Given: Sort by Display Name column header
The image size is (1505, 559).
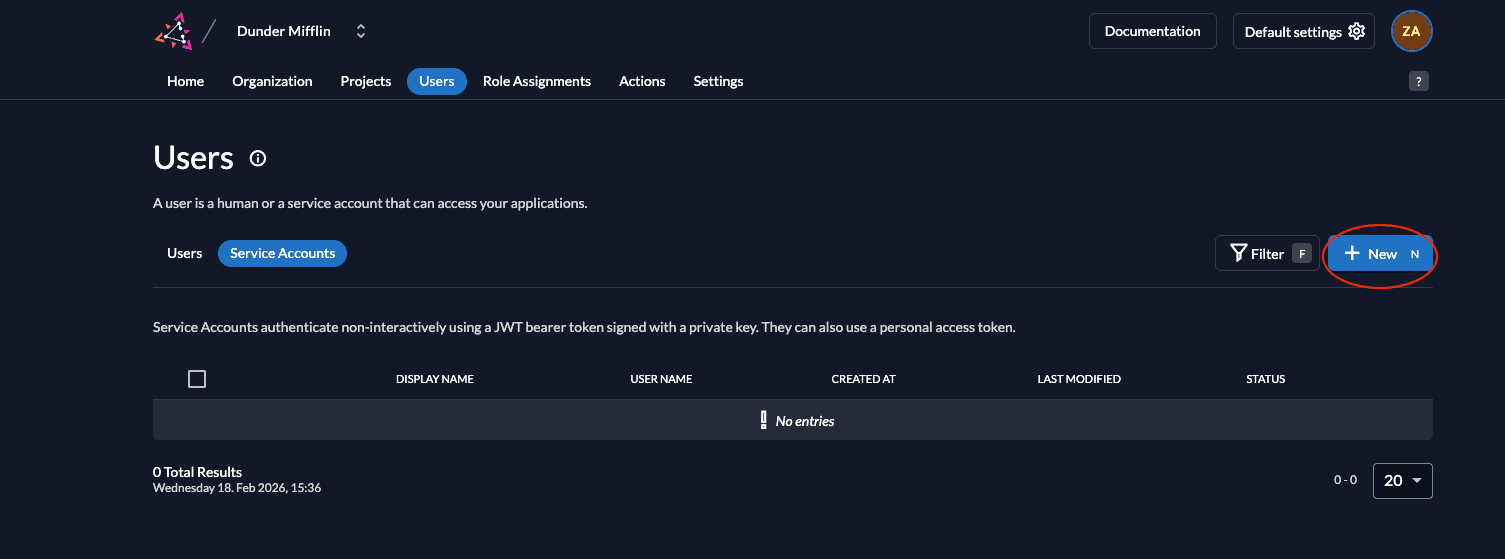Looking at the screenshot, I should coord(434,379).
